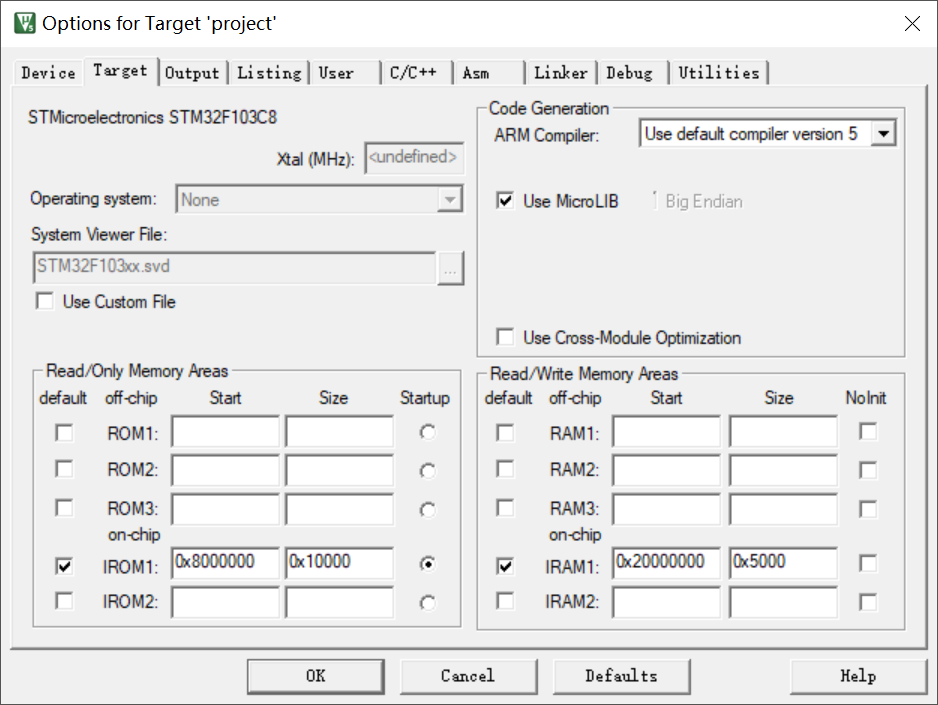Uncheck the IROM1 default checkbox
Image resolution: width=938 pixels, height=705 pixels.
point(64,566)
